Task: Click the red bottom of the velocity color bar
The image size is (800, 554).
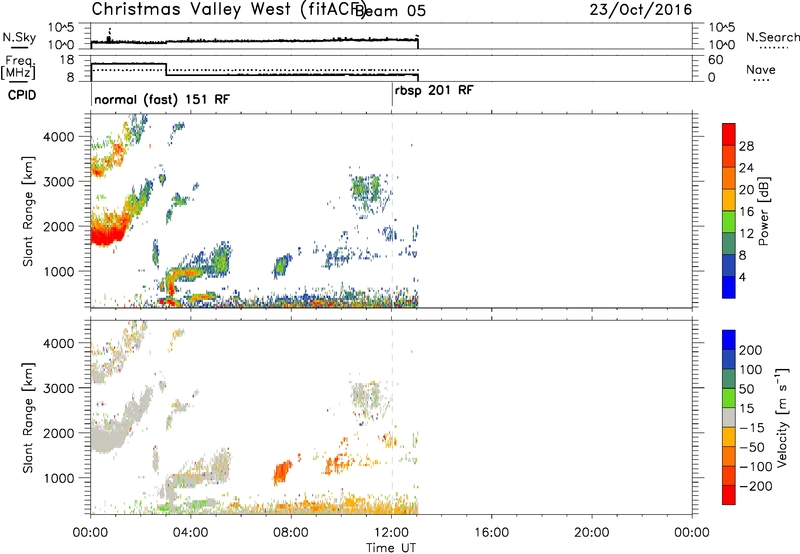Action: (x=729, y=495)
